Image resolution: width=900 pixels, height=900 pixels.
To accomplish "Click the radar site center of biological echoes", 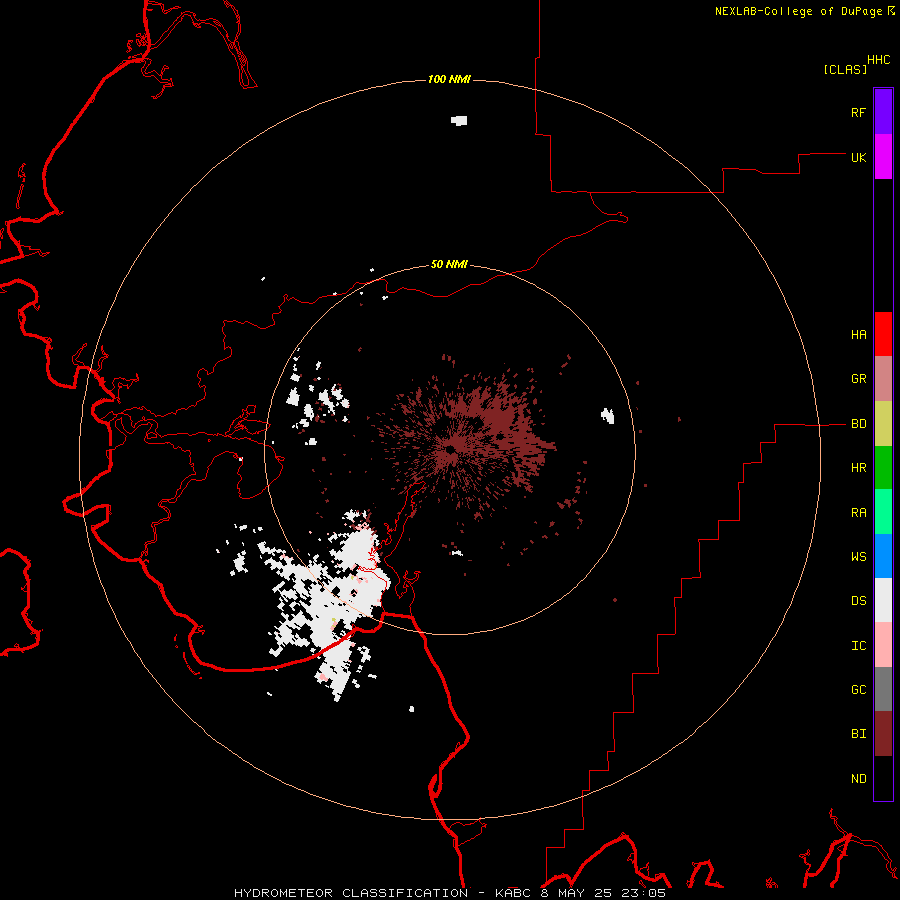I will (x=451, y=449).
